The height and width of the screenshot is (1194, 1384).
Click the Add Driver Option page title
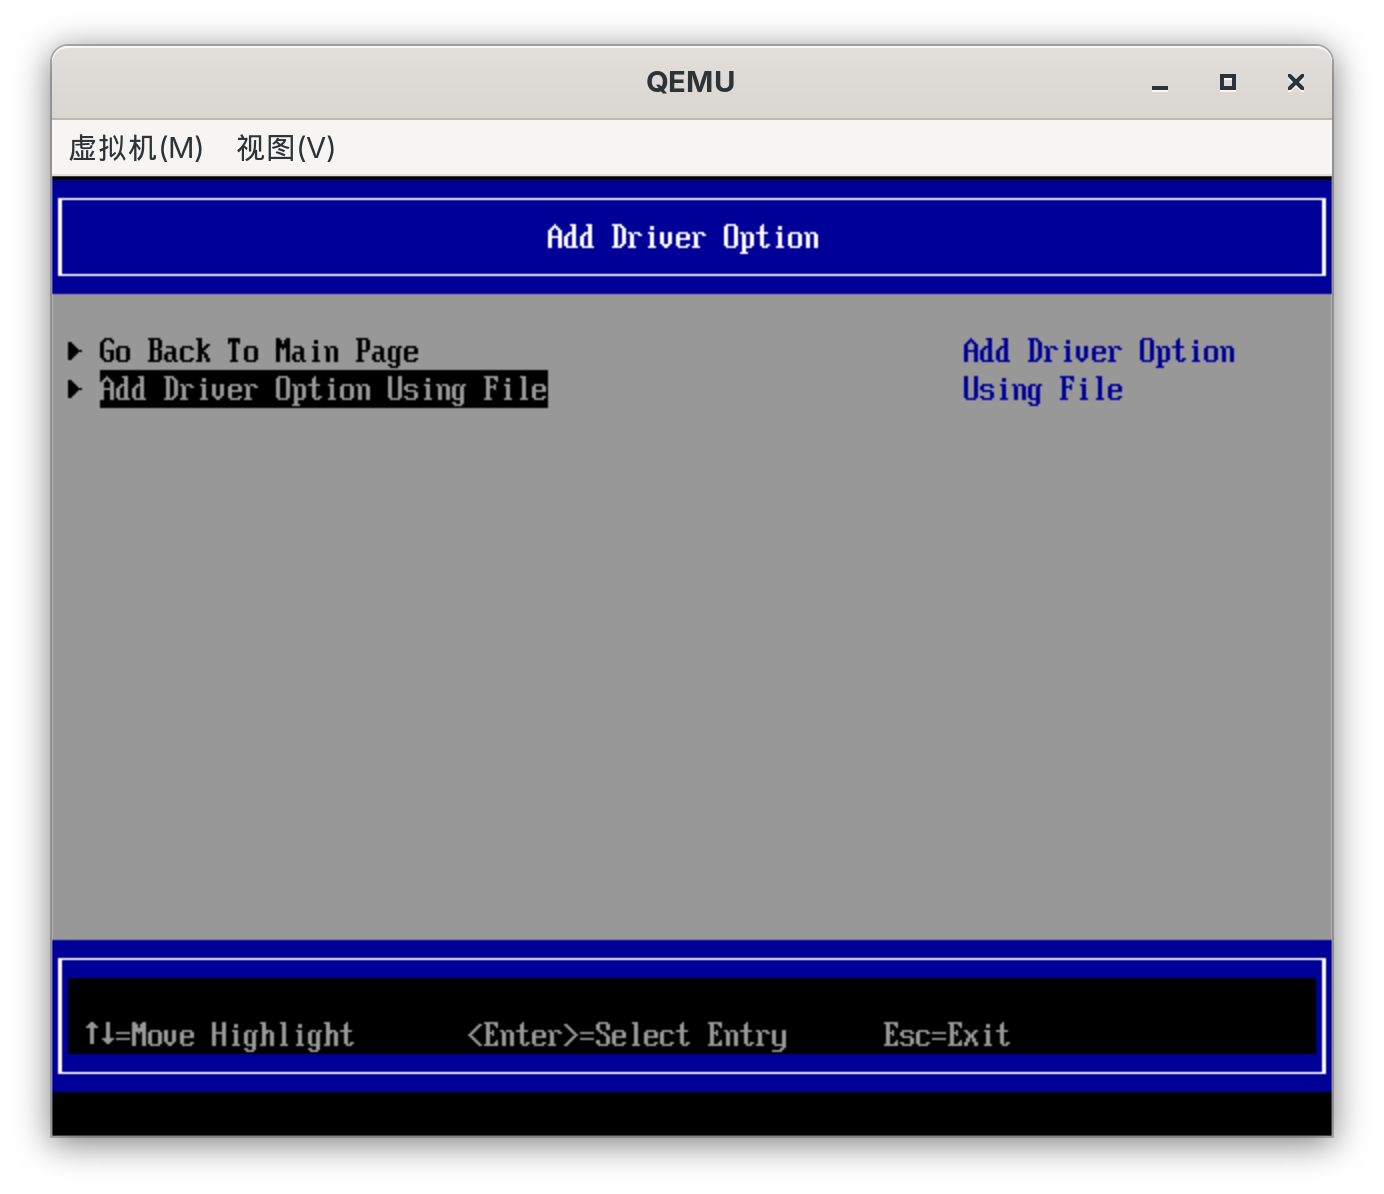683,237
